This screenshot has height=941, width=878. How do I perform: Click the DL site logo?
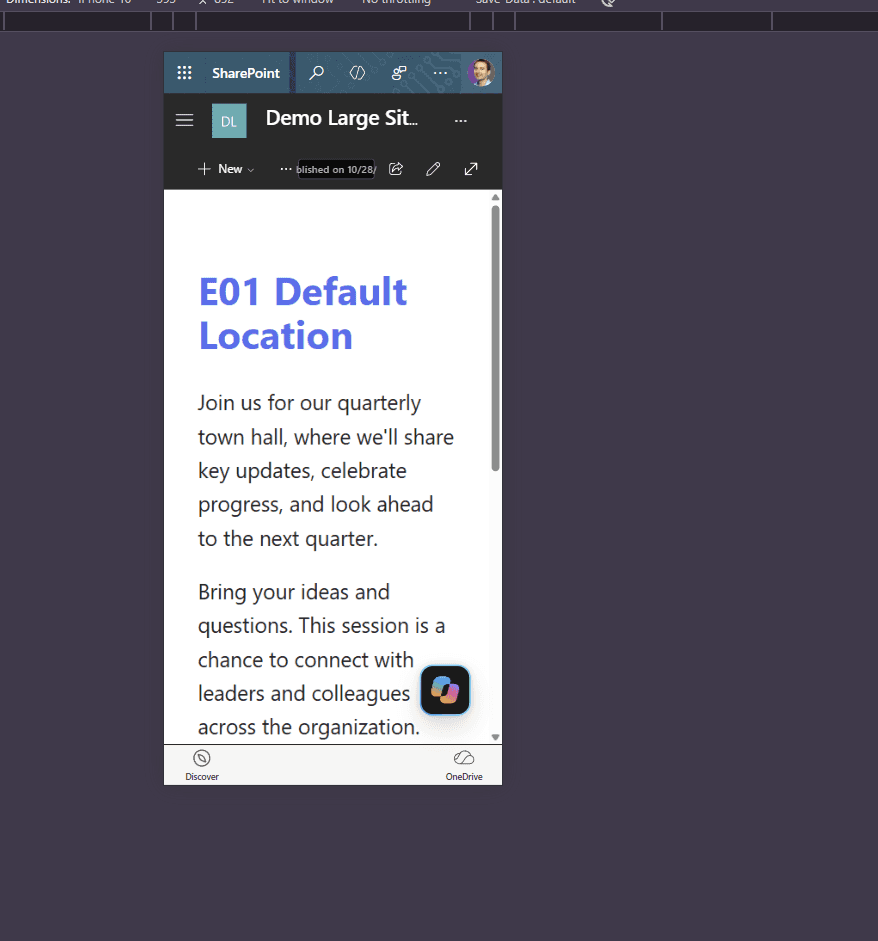pyautogui.click(x=229, y=121)
